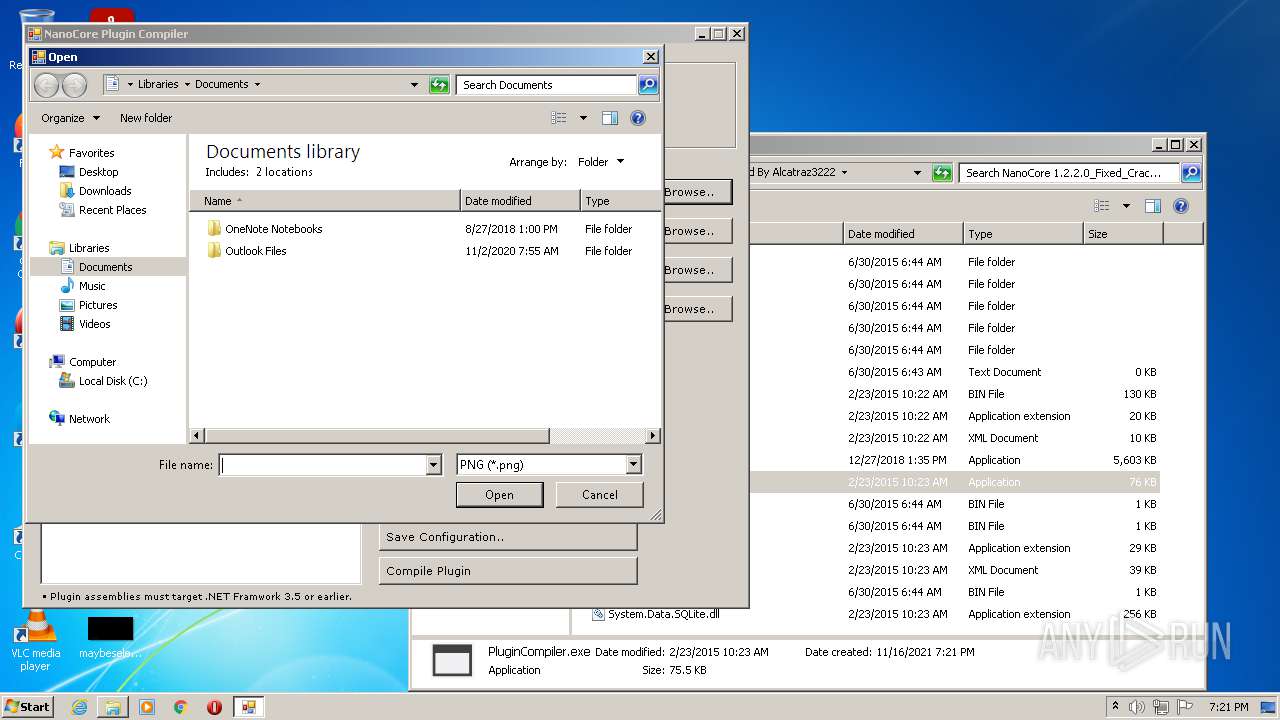Open the address bar history dropdown

(x=414, y=85)
